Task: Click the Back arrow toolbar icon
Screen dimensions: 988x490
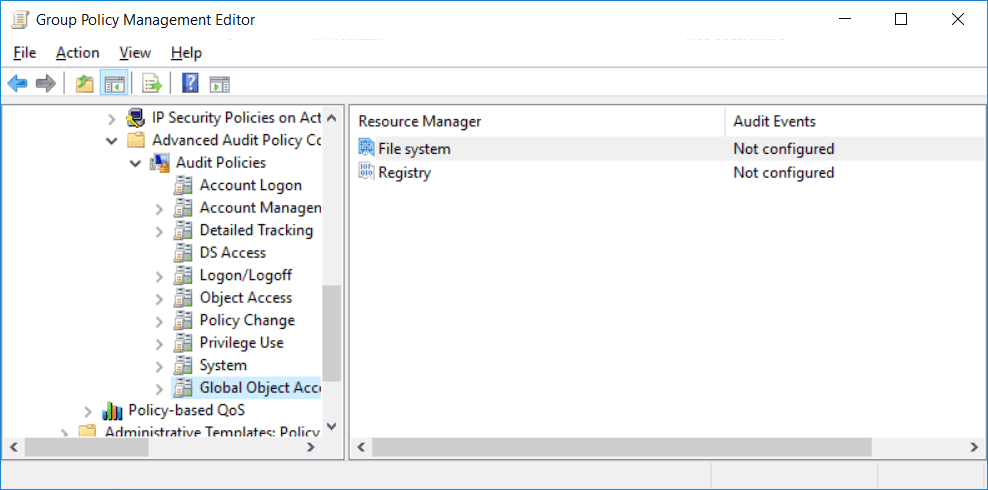Action: pyautogui.click(x=17, y=83)
